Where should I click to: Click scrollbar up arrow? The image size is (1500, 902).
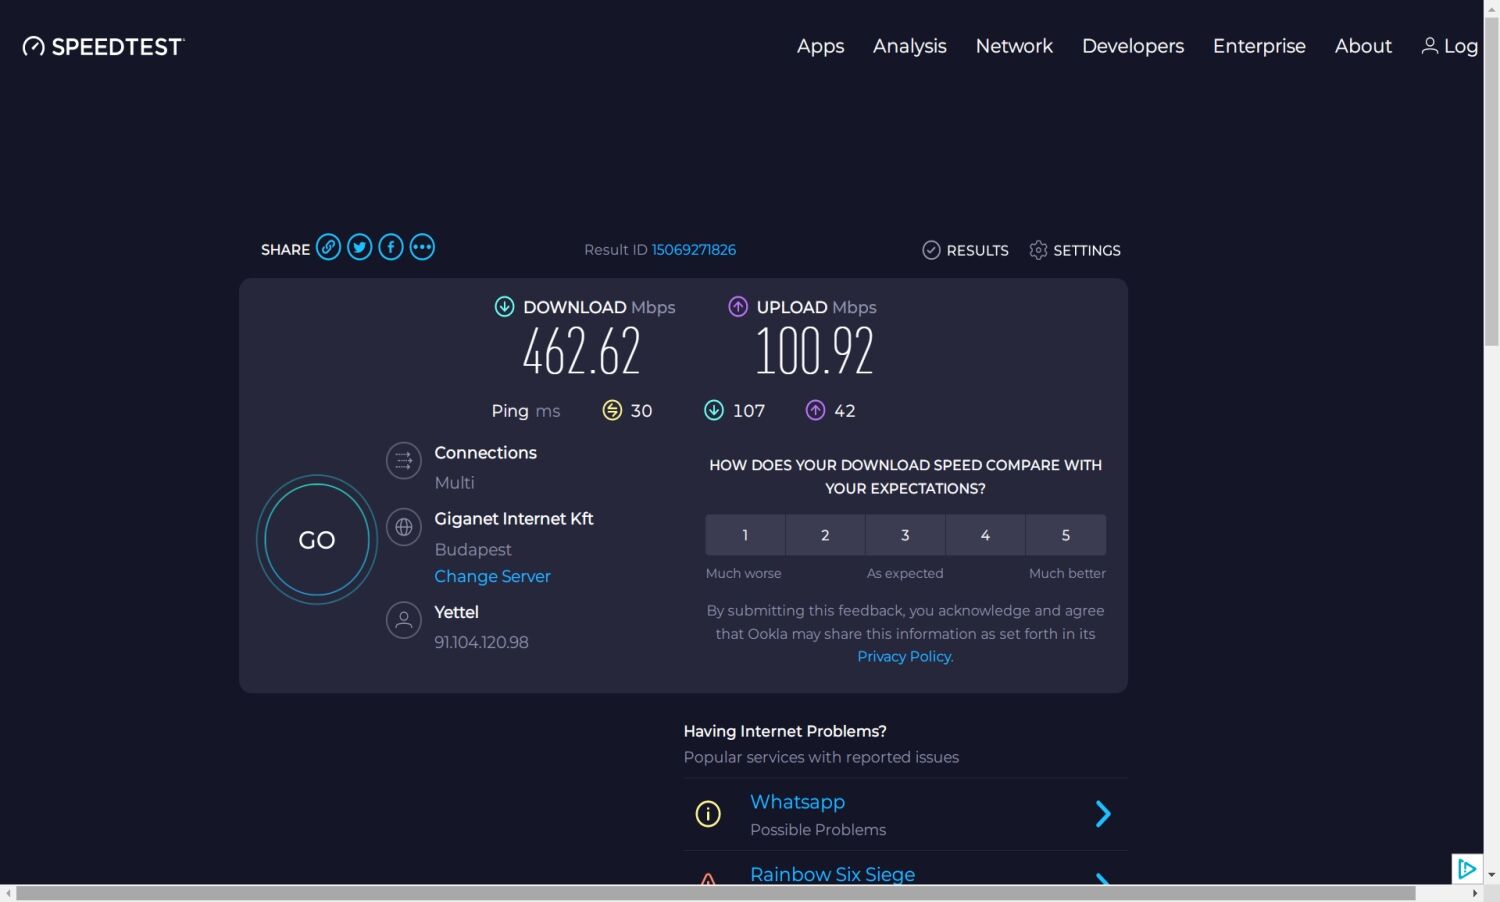pyautogui.click(x=1491, y=7)
